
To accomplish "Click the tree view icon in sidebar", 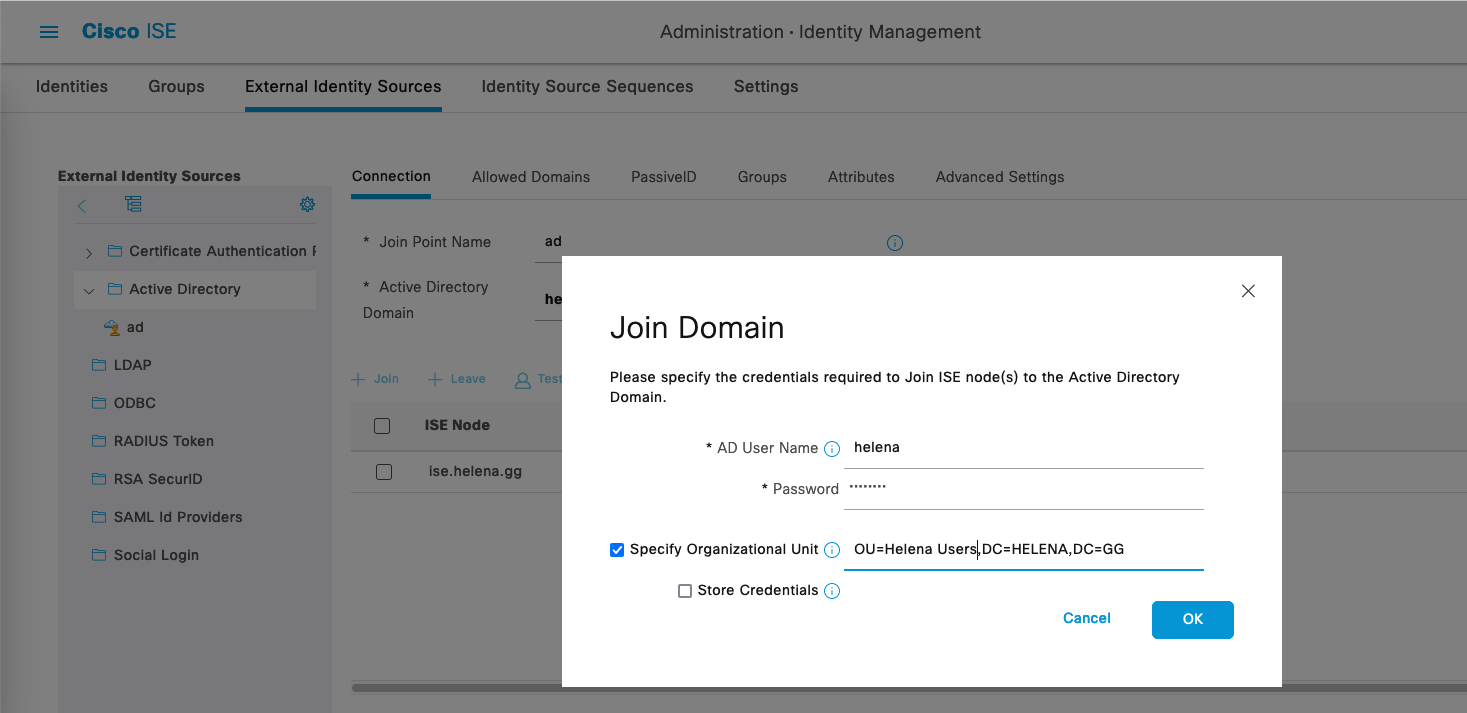I will [x=133, y=204].
